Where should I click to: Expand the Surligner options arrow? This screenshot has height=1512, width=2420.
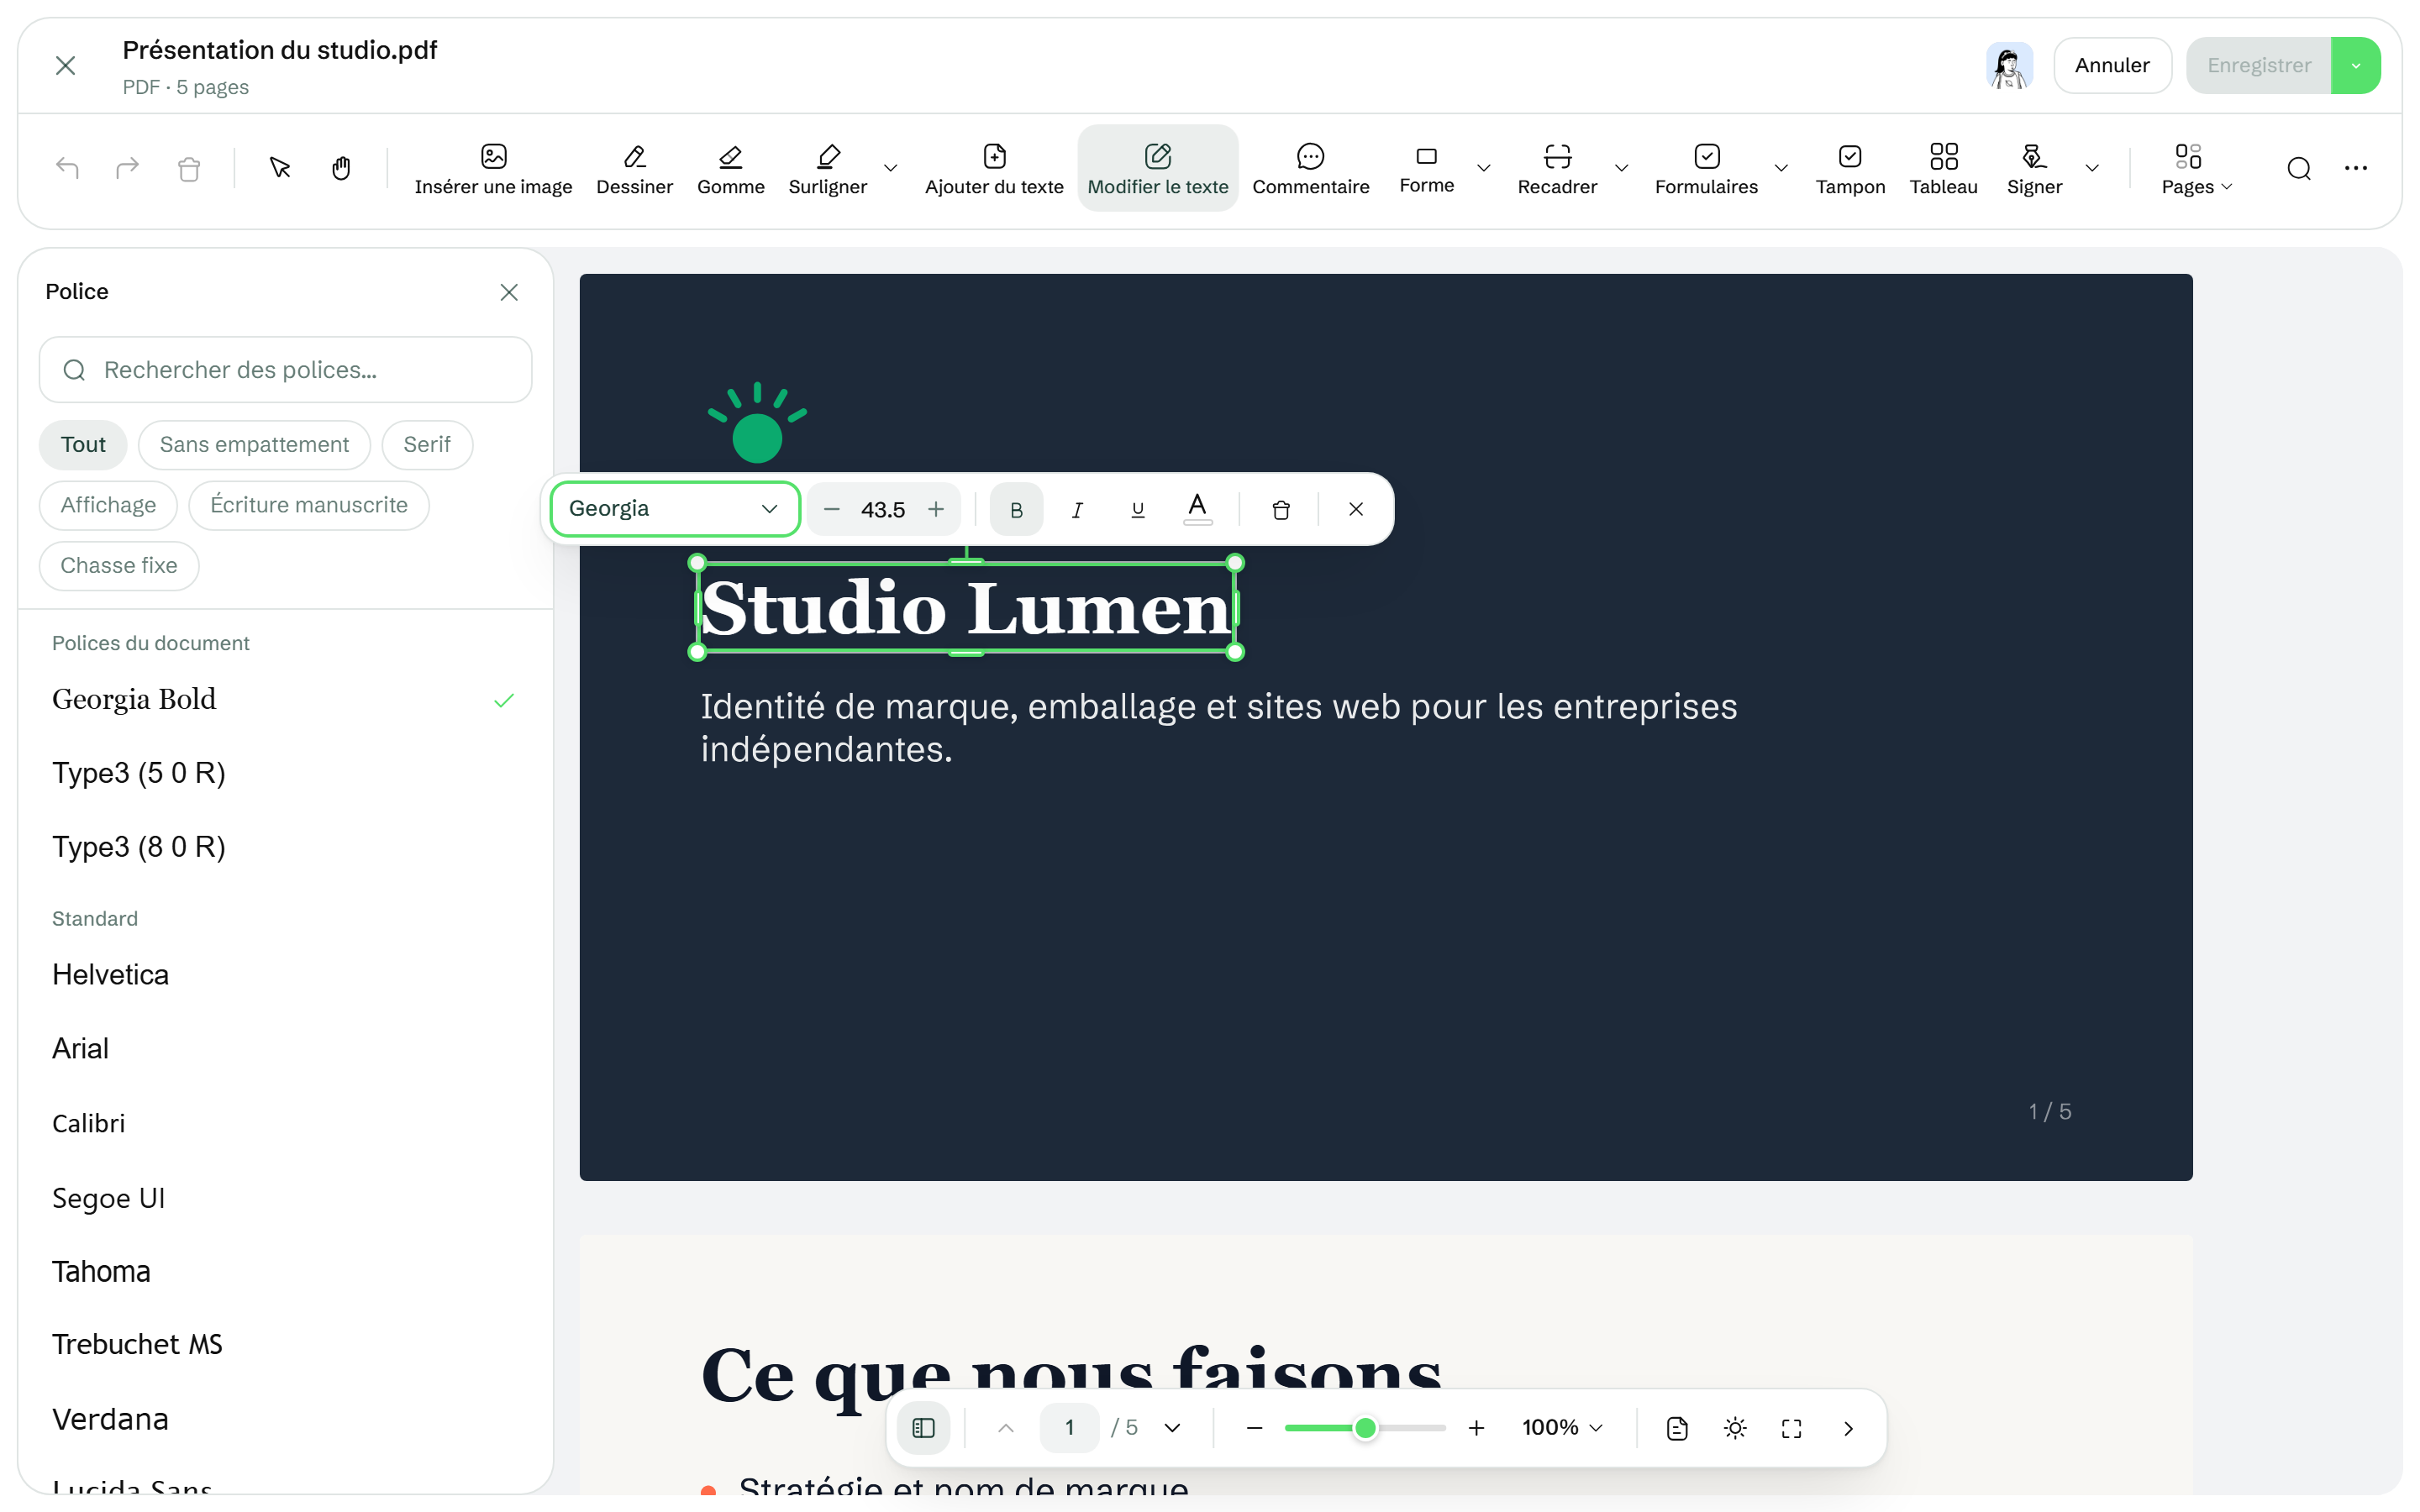(x=890, y=168)
